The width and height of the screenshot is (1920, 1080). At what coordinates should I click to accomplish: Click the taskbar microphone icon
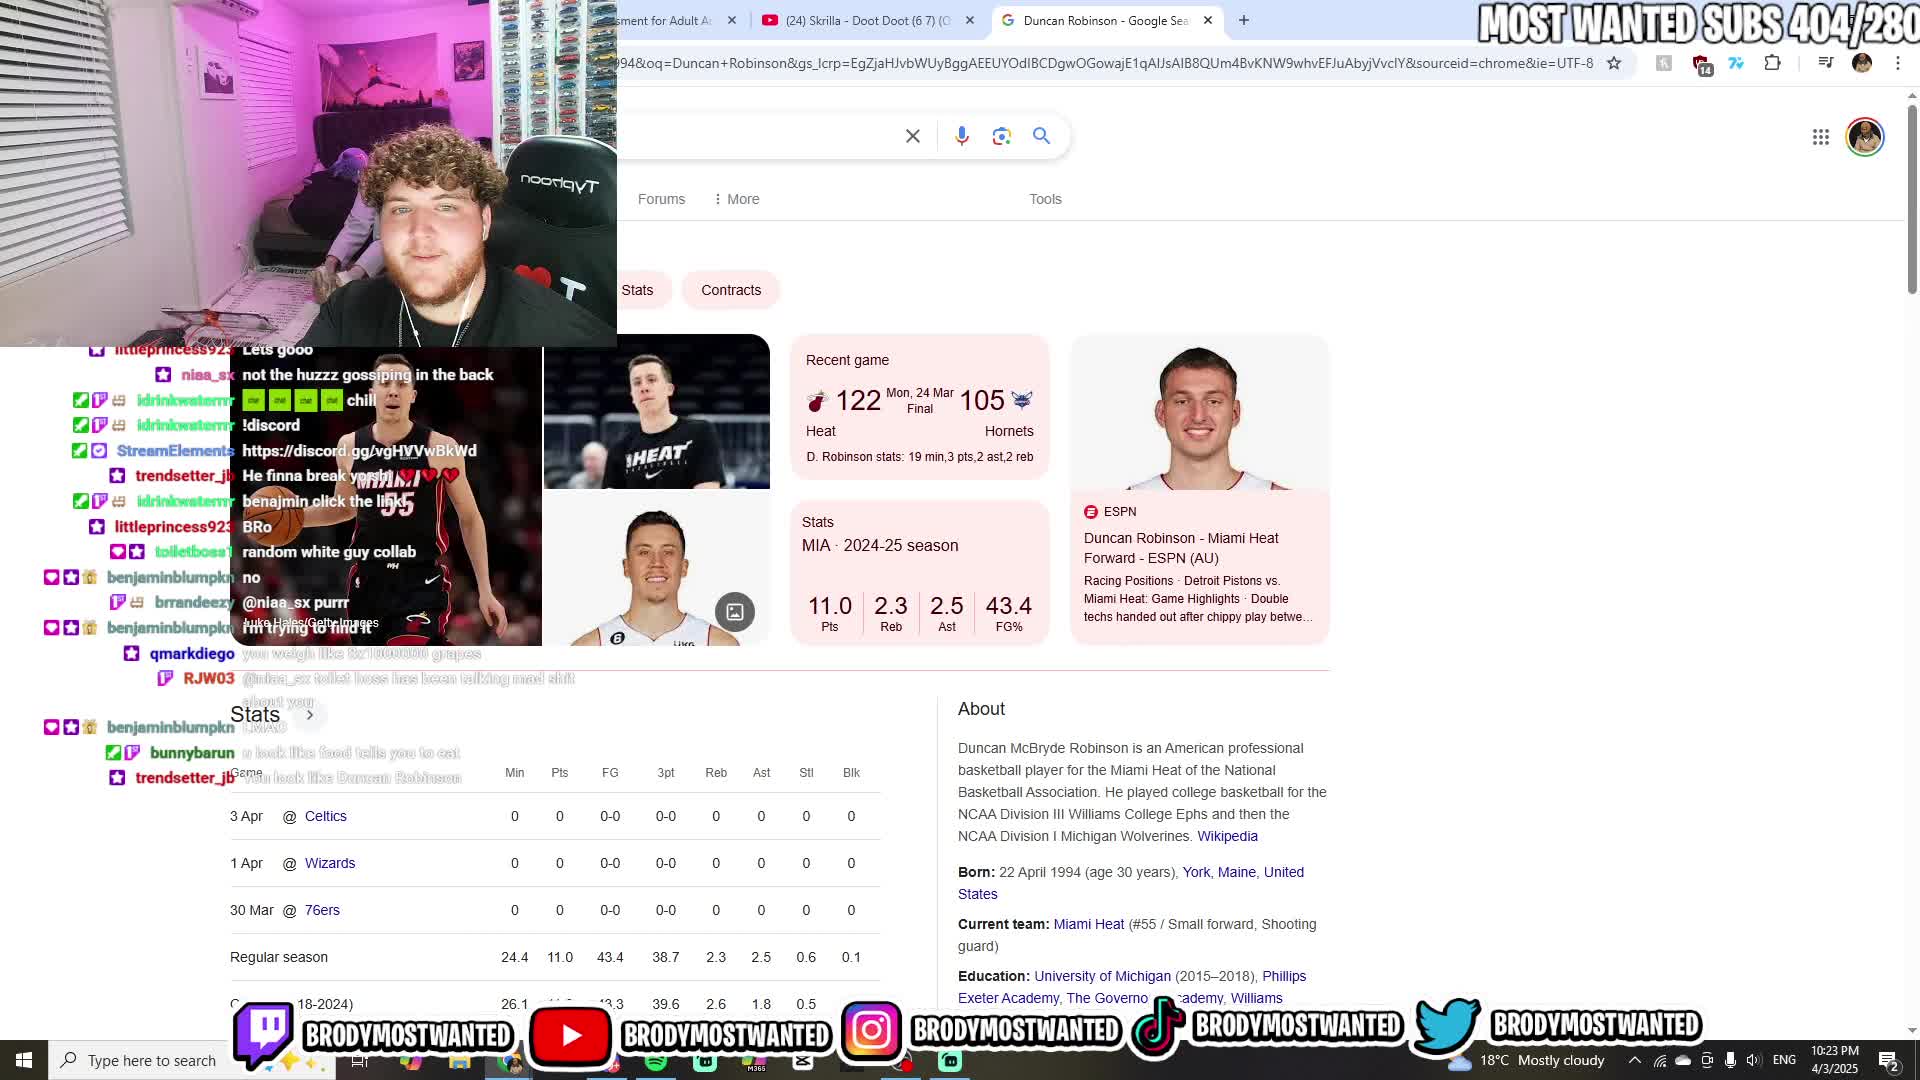click(1730, 1060)
